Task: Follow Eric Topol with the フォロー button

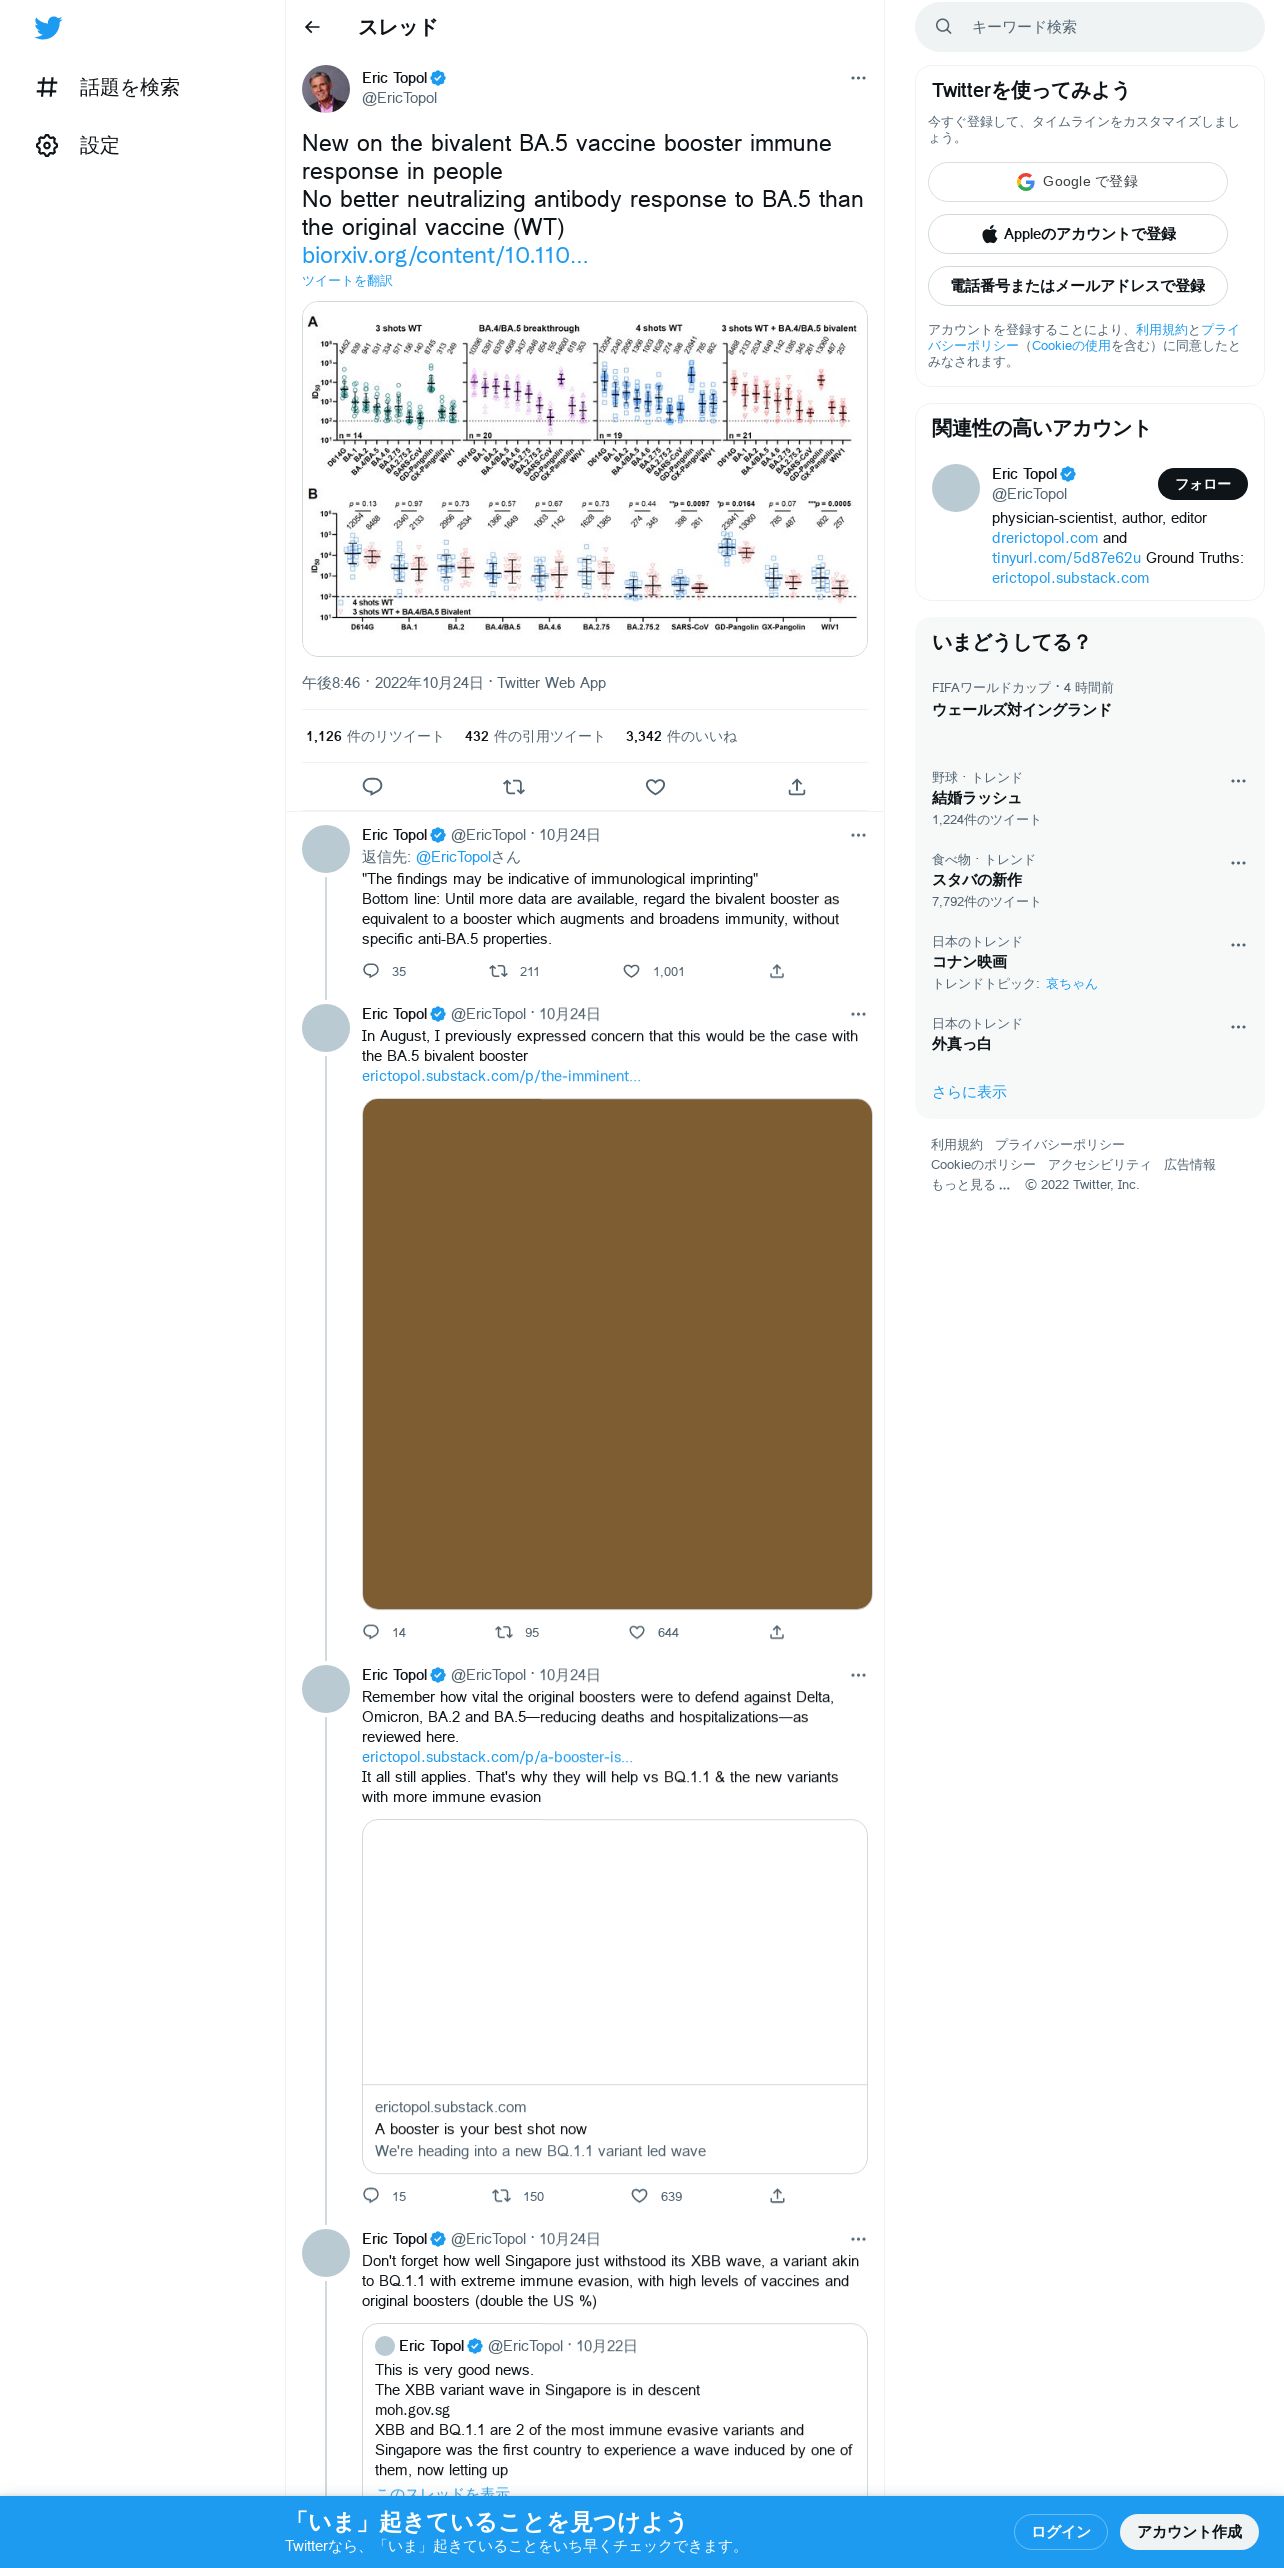Action: click(1203, 484)
